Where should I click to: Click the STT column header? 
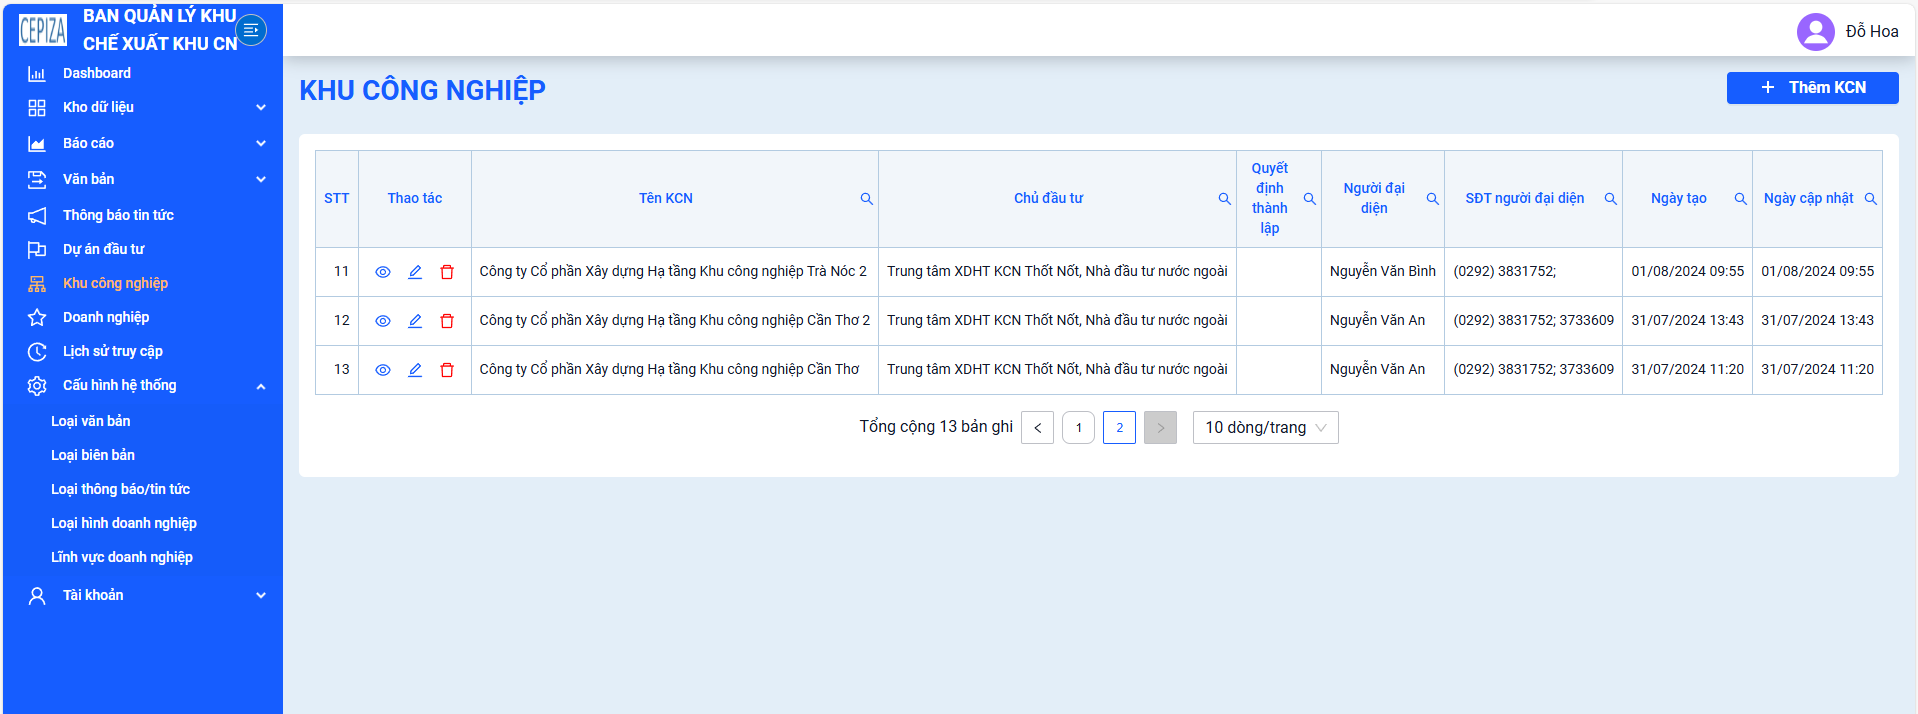(x=337, y=198)
